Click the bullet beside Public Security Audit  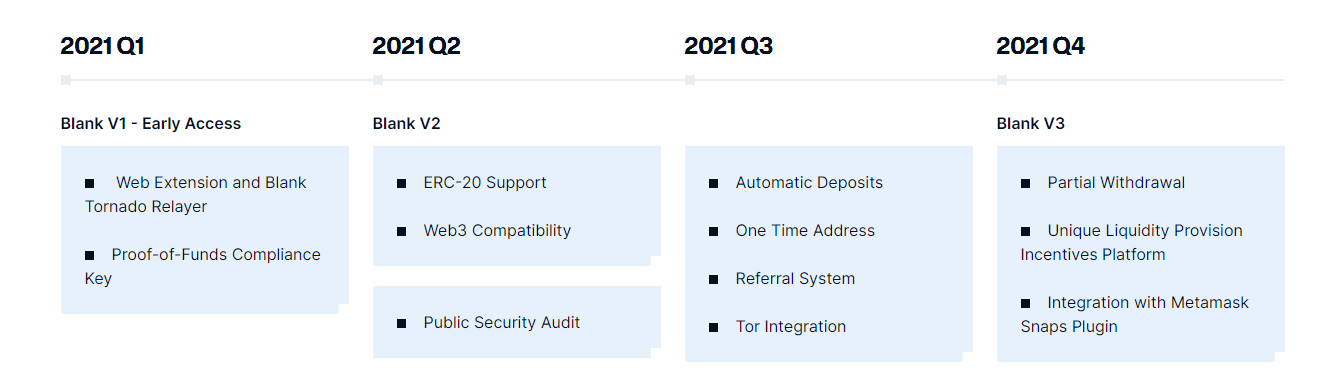point(402,323)
